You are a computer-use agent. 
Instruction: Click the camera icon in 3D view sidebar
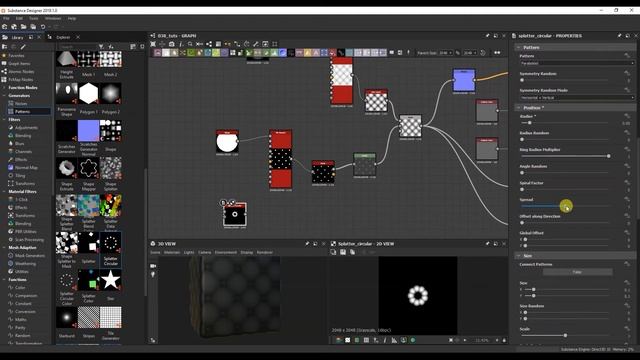tap(153, 266)
